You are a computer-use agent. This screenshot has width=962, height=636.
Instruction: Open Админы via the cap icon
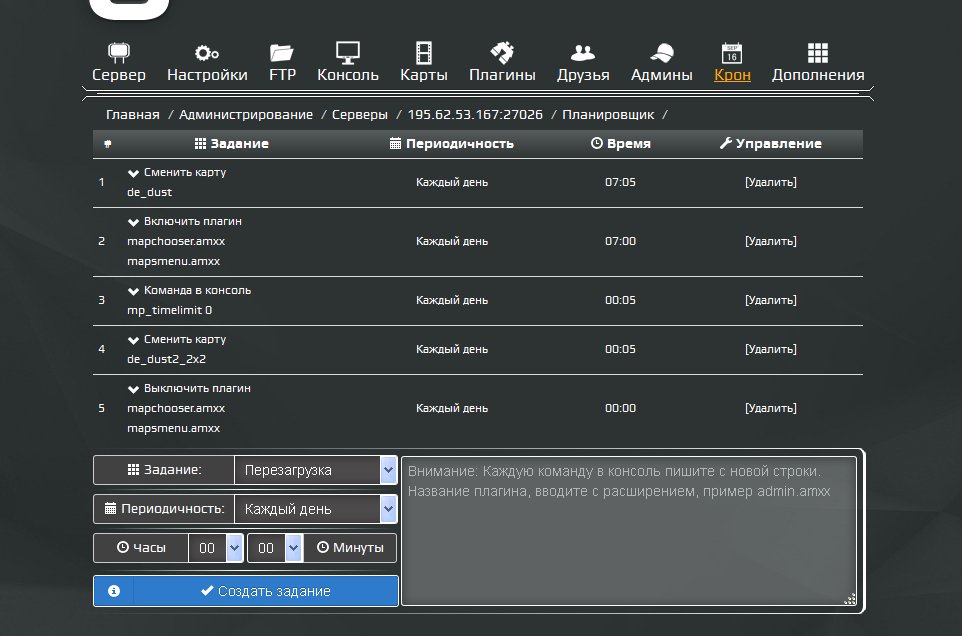[x=661, y=53]
